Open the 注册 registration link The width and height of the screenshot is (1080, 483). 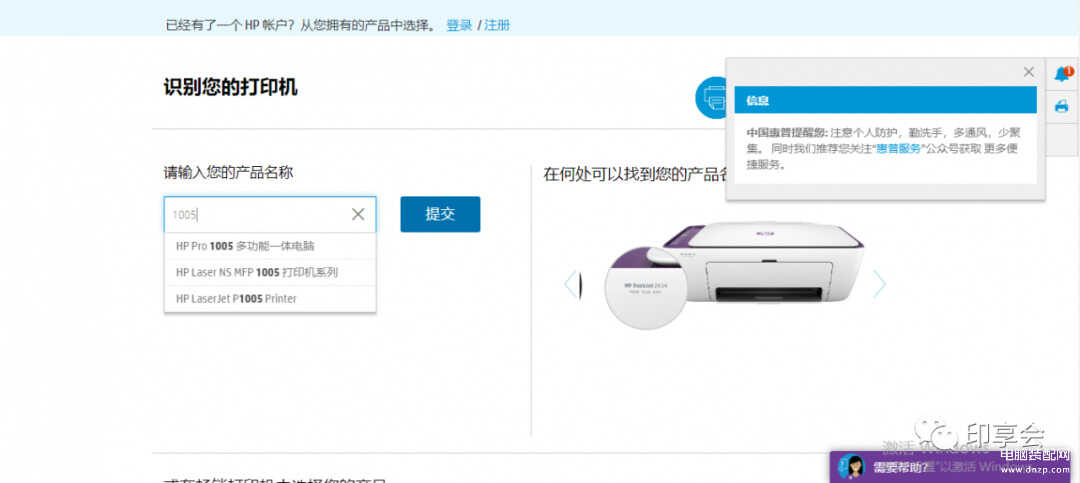point(497,25)
